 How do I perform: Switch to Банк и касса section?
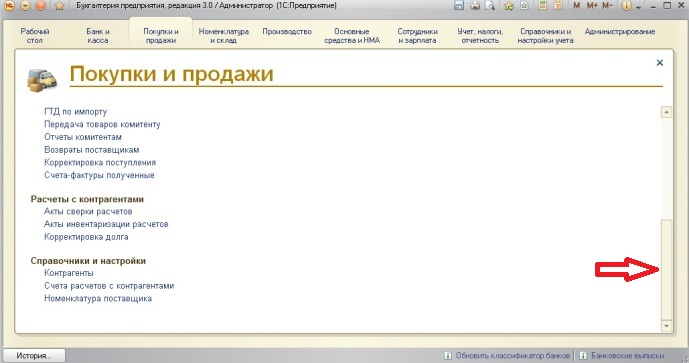[x=98, y=36]
